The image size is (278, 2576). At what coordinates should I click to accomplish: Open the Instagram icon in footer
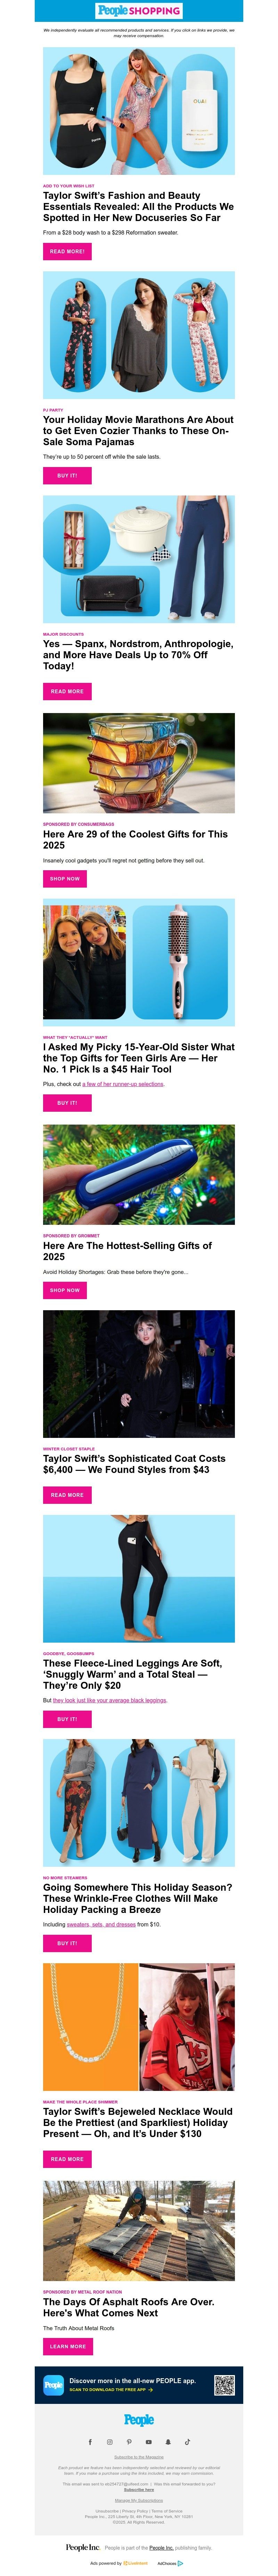[x=110, y=2442]
